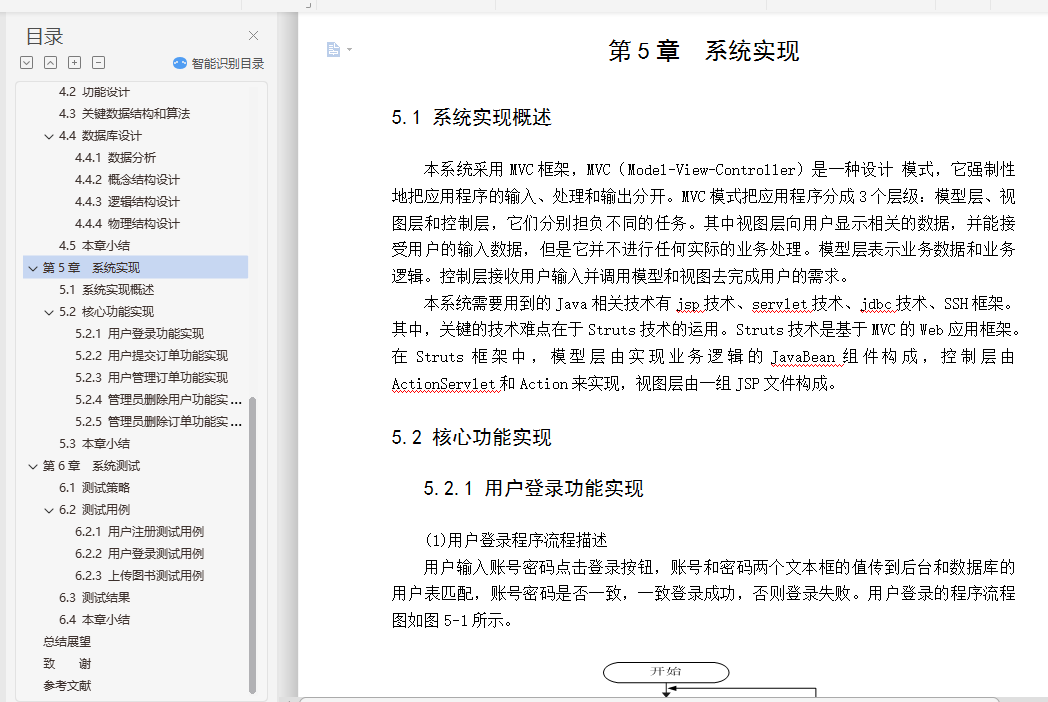
Task: Click the underlined word jdbc in the document
Action: click(876, 304)
